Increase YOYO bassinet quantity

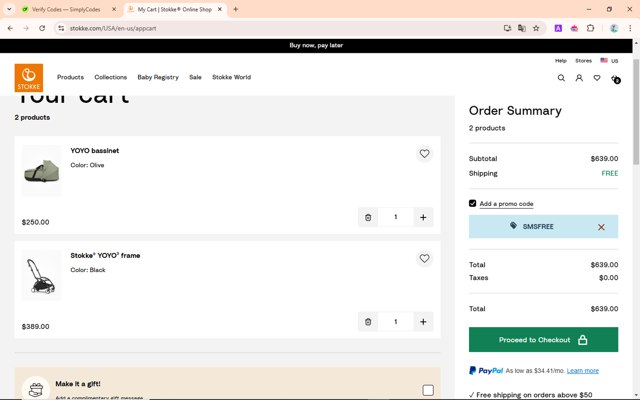423,217
